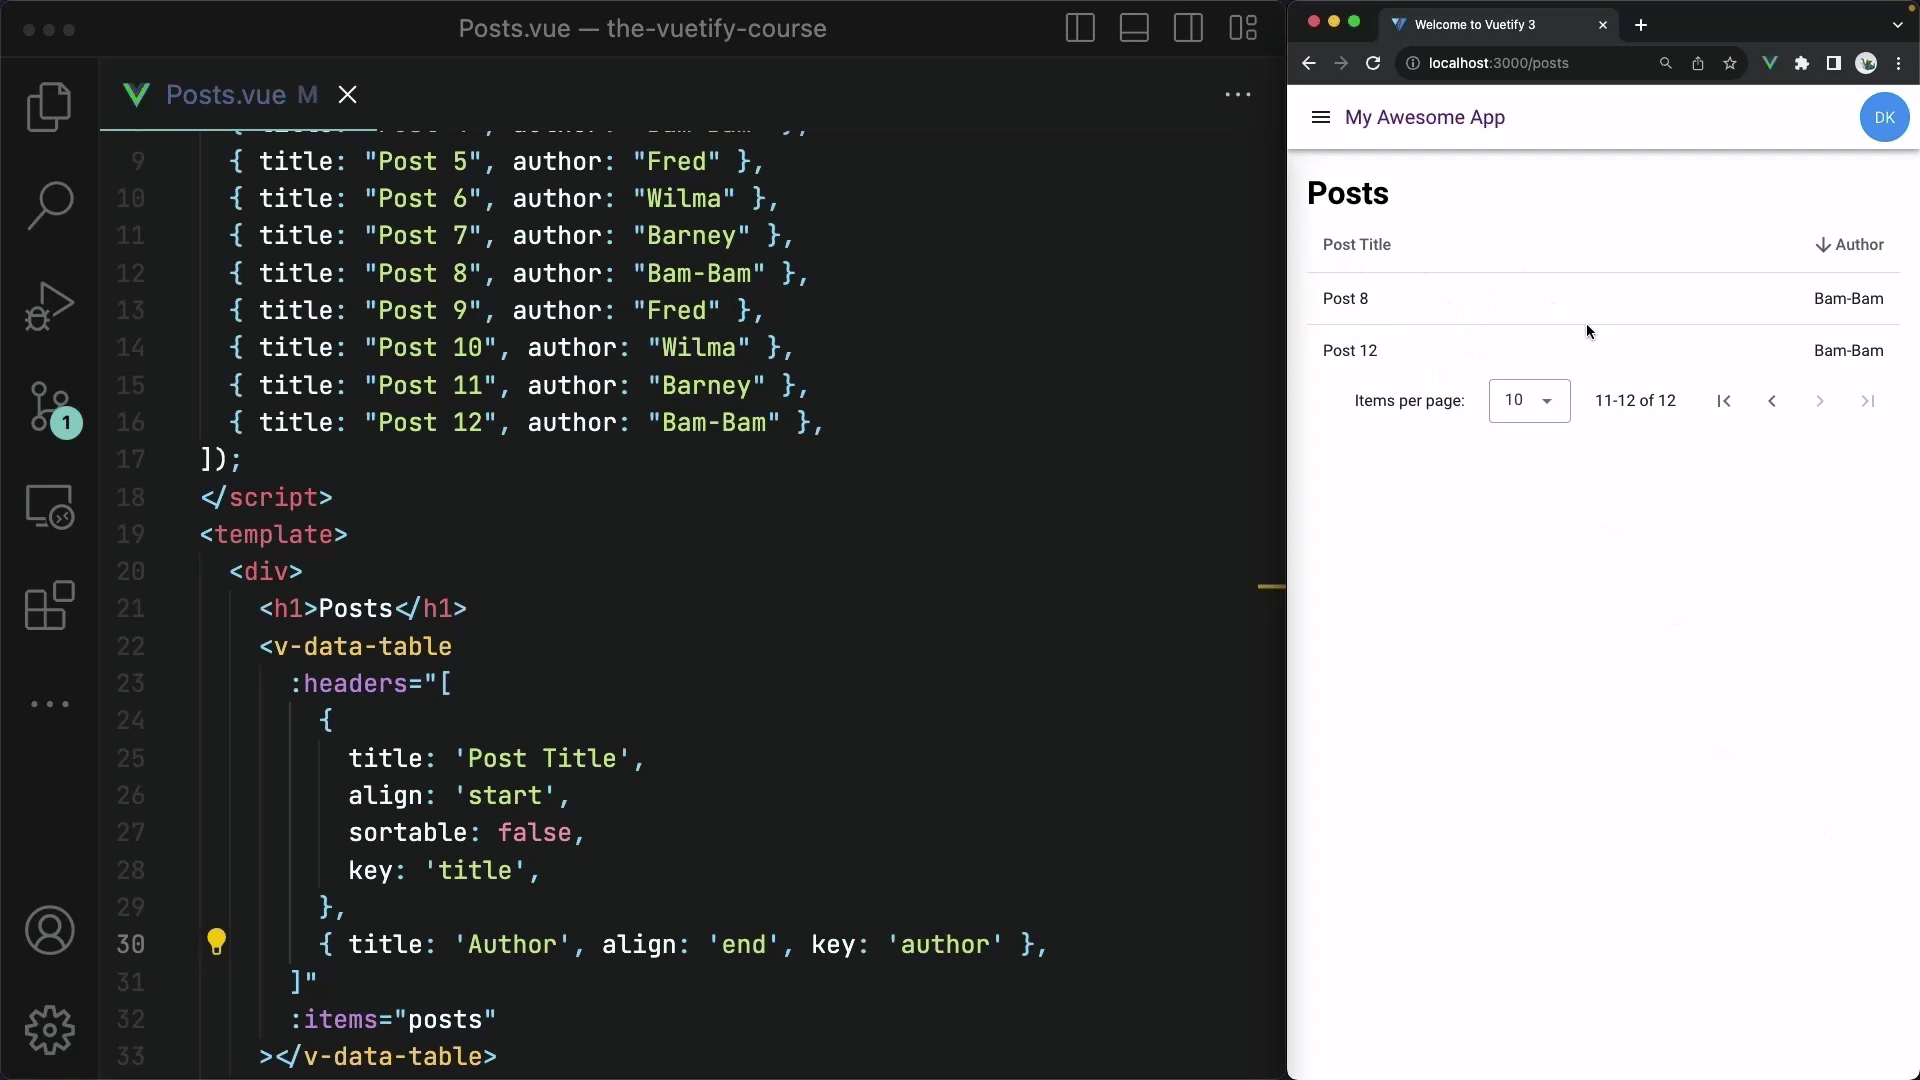Open the browser Extensions puzzle menu

tap(1802, 63)
